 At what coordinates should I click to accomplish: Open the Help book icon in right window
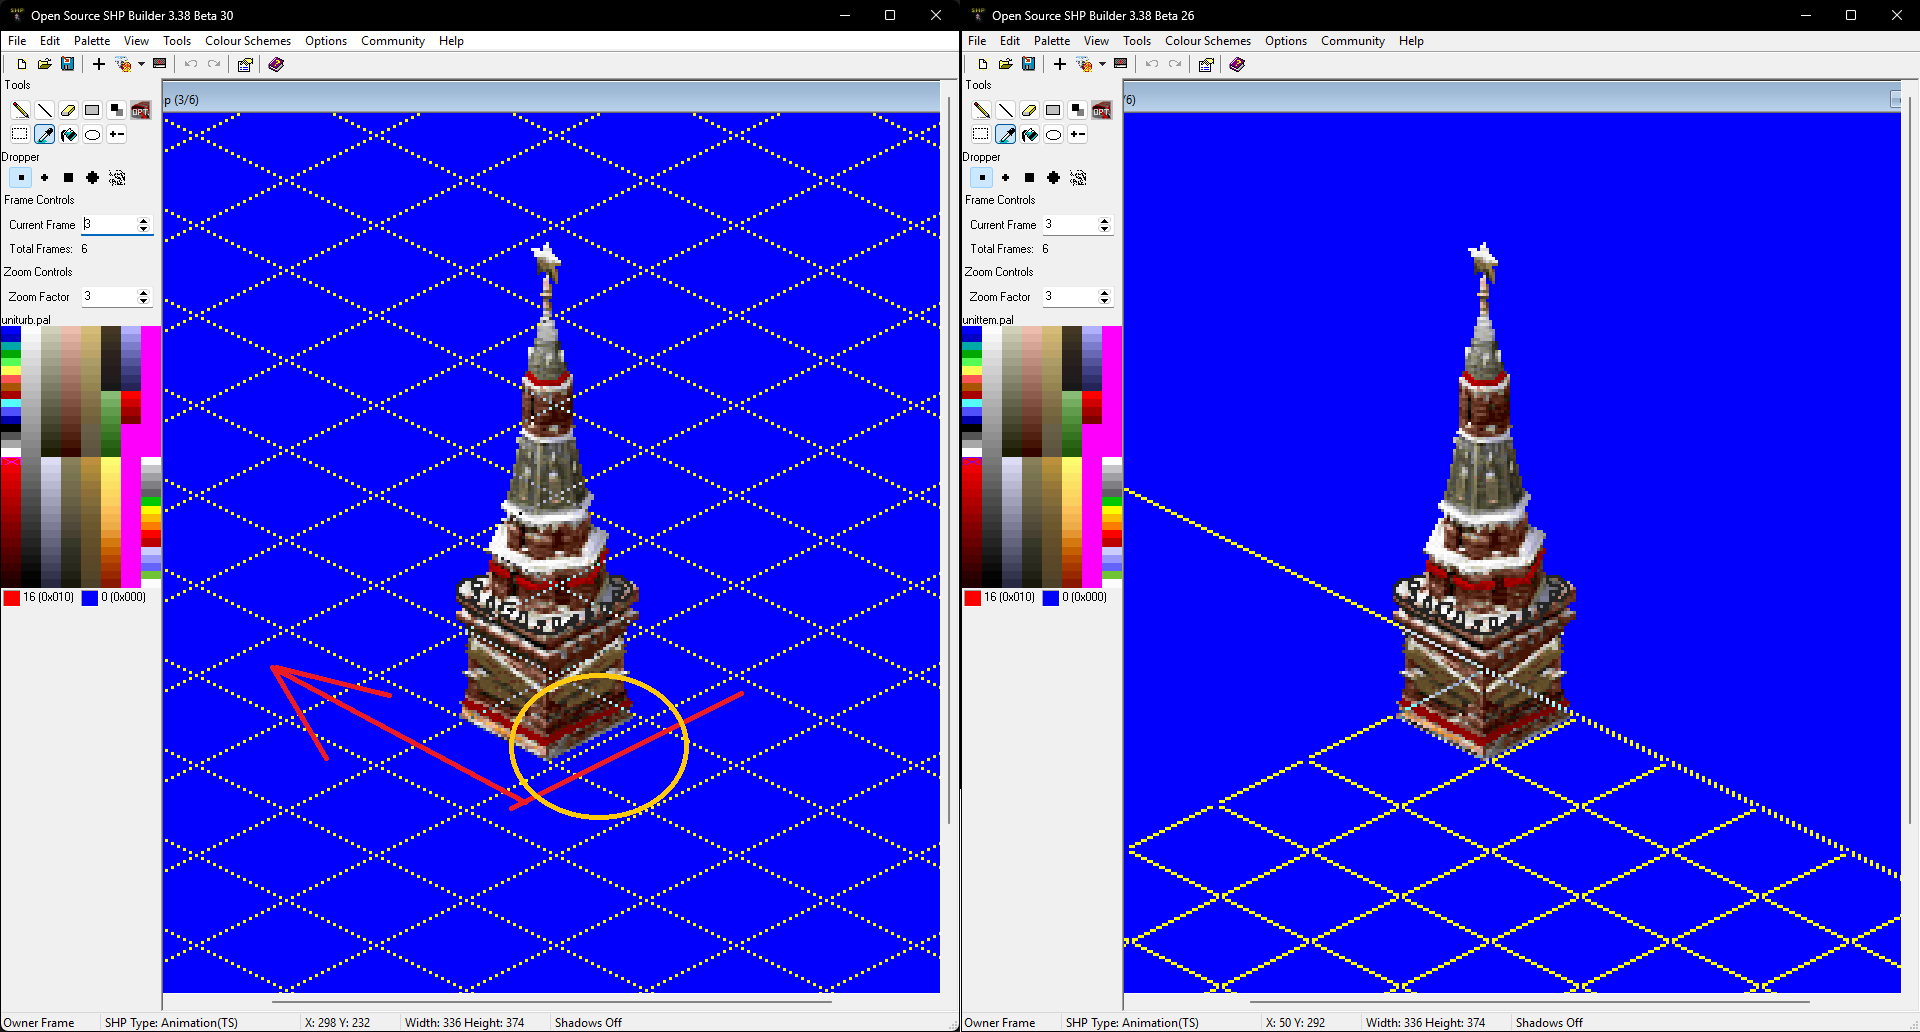[1237, 64]
